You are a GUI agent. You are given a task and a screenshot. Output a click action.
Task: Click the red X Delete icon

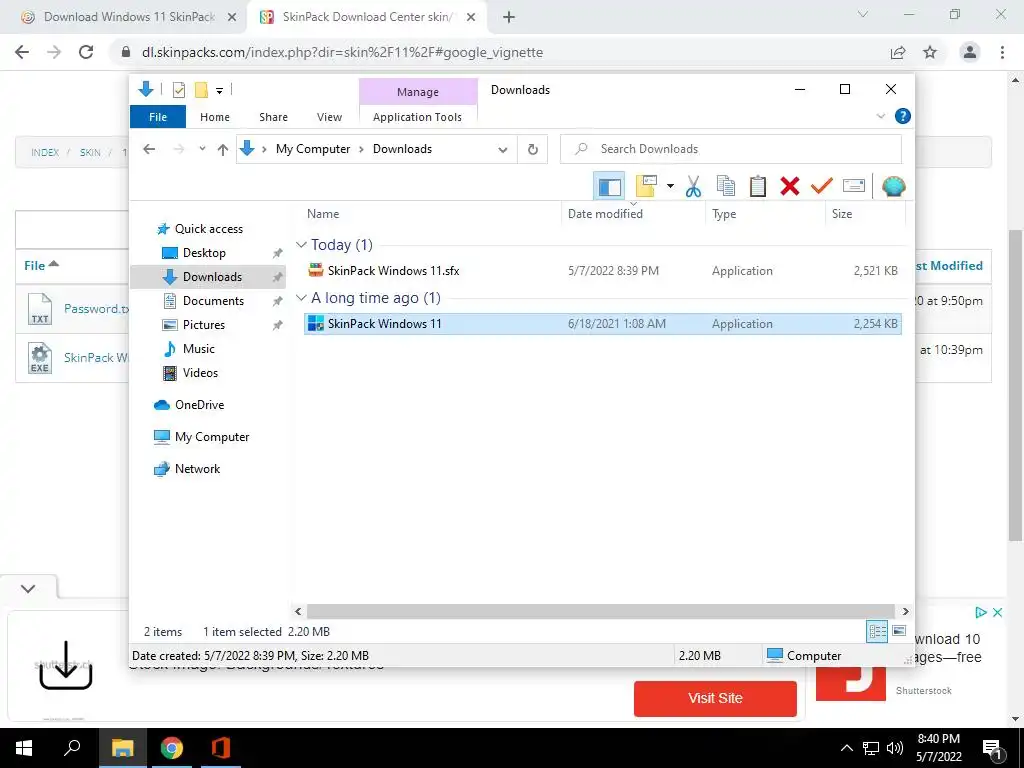[x=790, y=187]
